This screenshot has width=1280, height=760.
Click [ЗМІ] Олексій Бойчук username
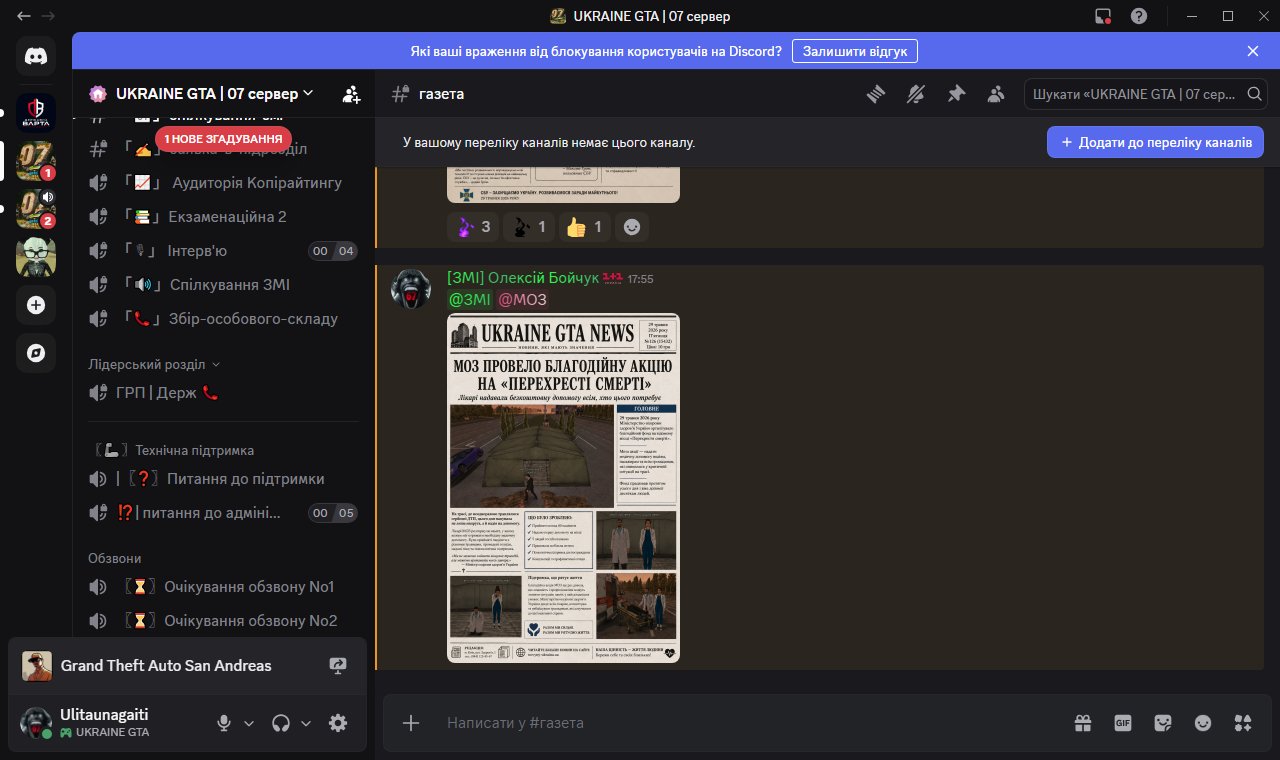[522, 278]
